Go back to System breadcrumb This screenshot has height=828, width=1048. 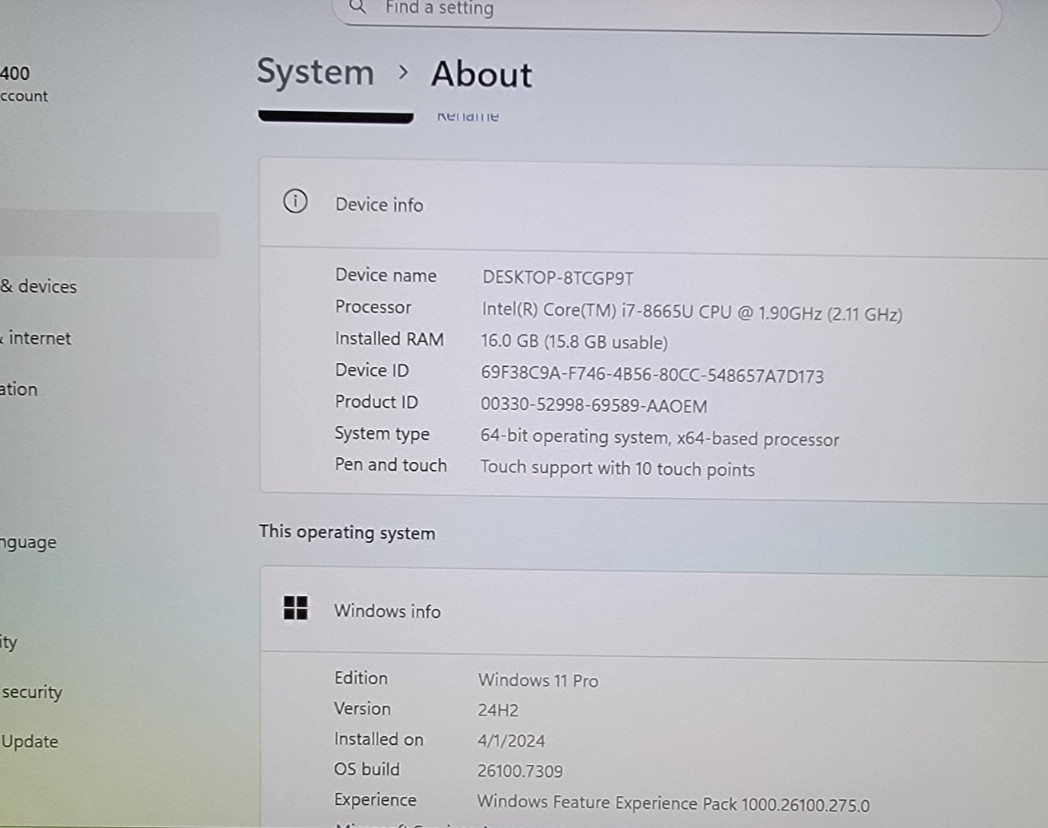point(315,72)
